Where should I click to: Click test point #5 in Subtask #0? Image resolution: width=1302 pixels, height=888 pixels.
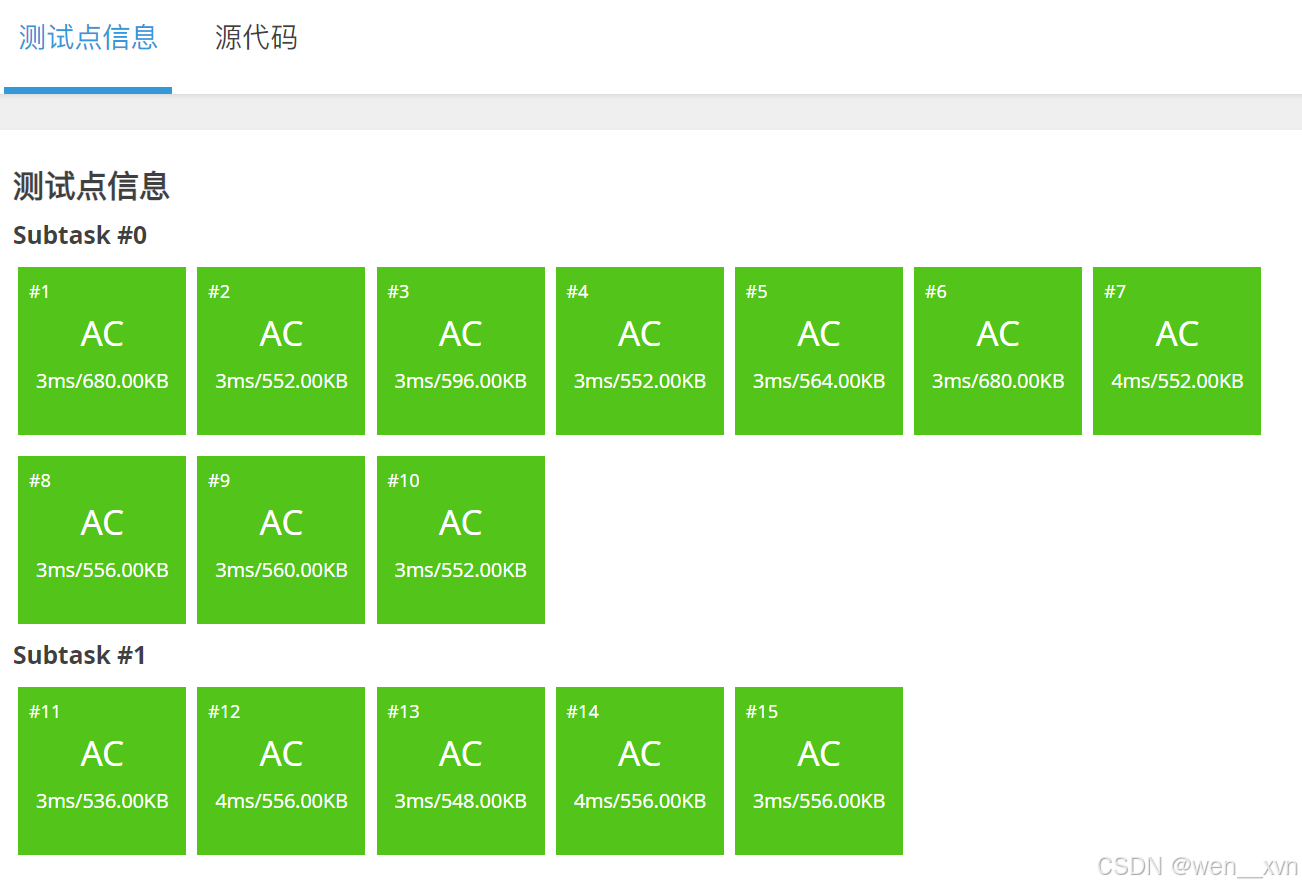click(818, 350)
